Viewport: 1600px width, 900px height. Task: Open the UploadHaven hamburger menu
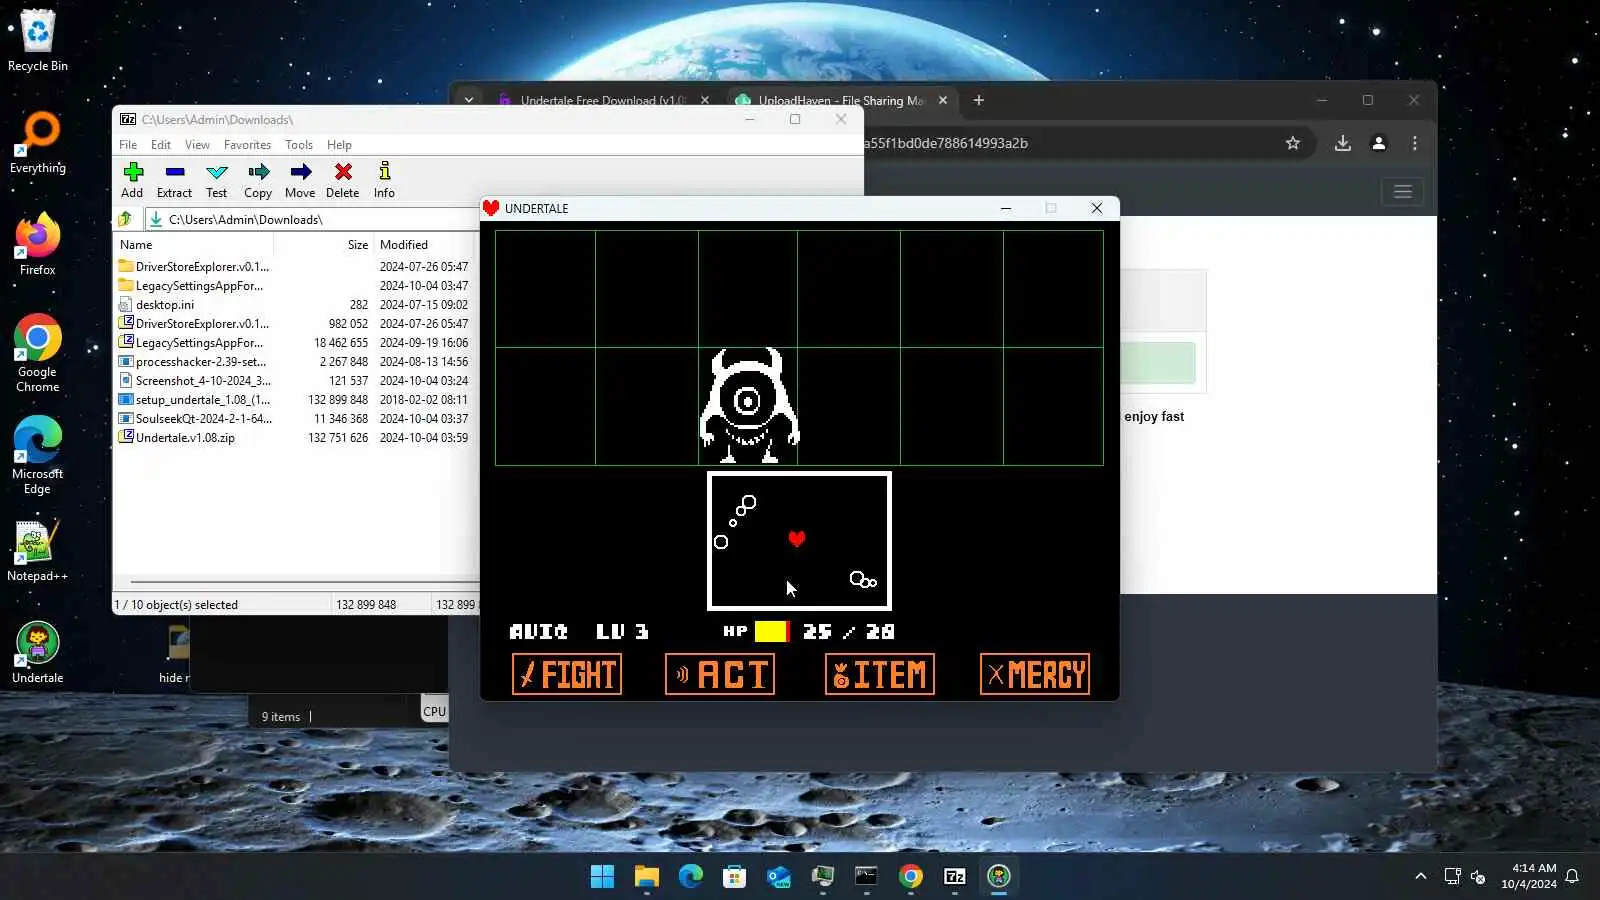coord(1403,191)
